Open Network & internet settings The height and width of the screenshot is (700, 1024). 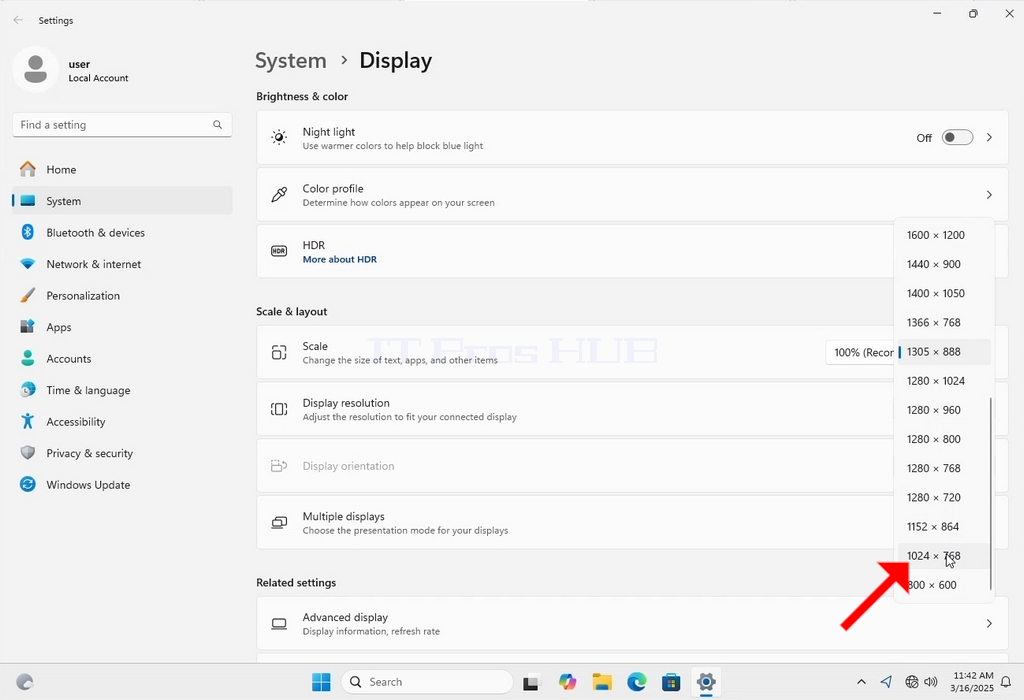tap(122, 264)
